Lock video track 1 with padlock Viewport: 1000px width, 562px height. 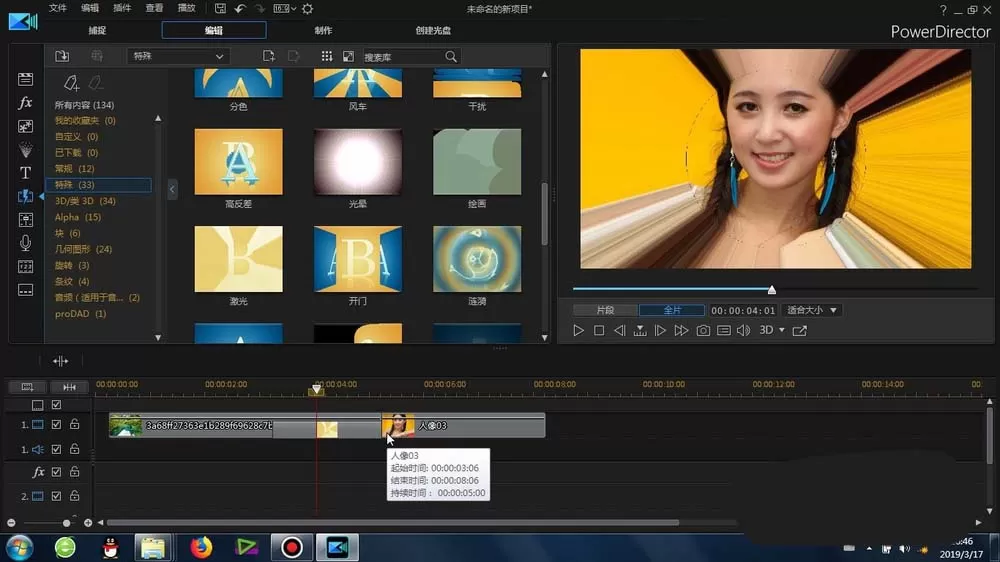click(75, 424)
